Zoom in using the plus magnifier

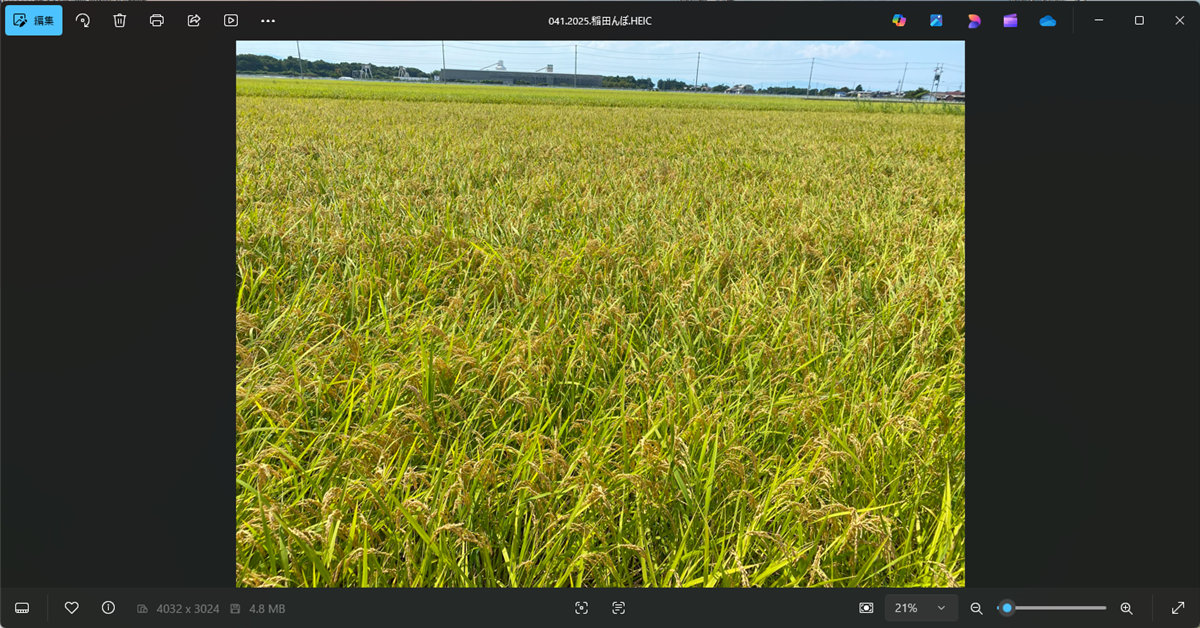pos(1126,608)
